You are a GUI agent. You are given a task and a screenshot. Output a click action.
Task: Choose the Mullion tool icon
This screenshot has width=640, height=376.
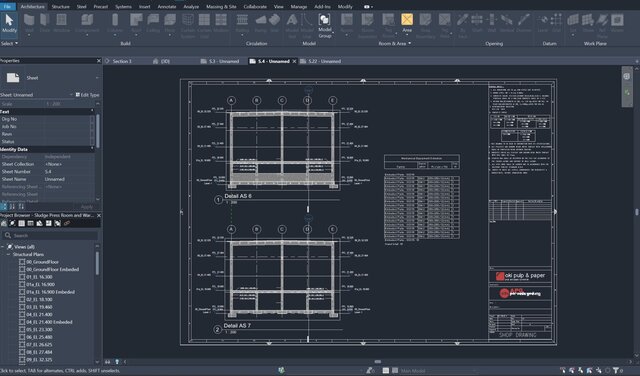tap(221, 23)
